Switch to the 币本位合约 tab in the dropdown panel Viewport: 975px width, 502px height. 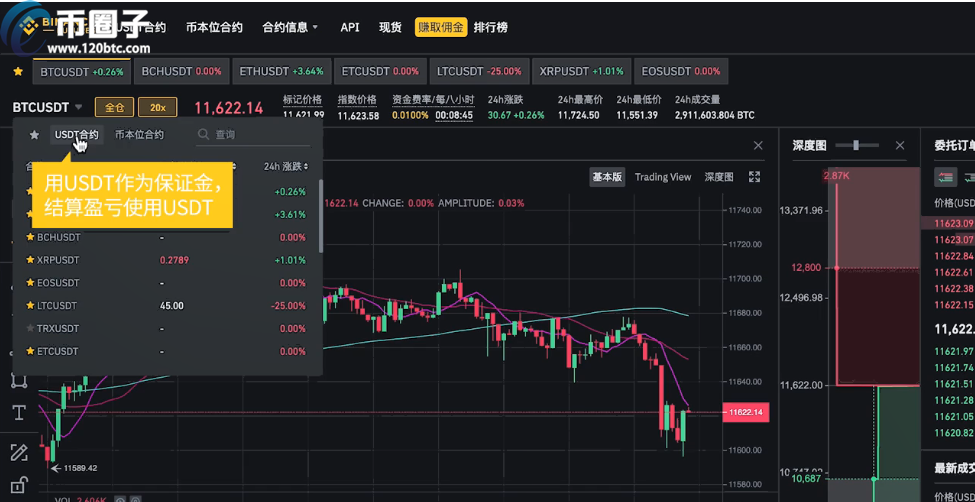pyautogui.click(x=139, y=134)
